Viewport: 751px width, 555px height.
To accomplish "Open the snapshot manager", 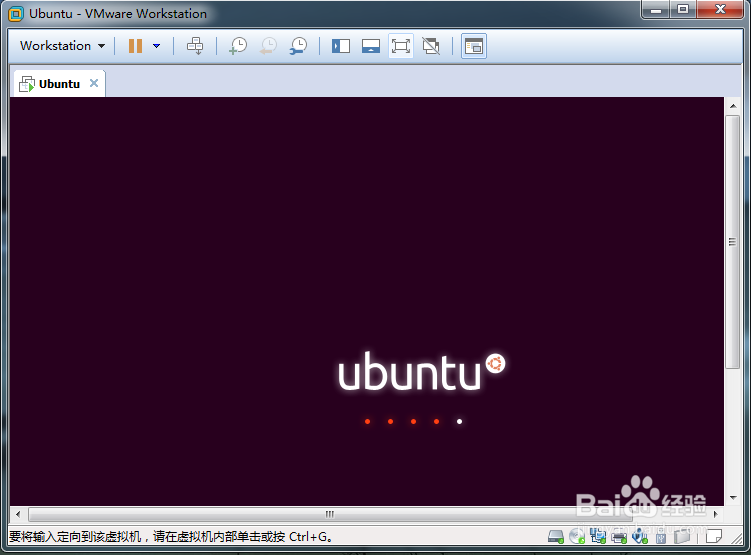I will point(298,46).
